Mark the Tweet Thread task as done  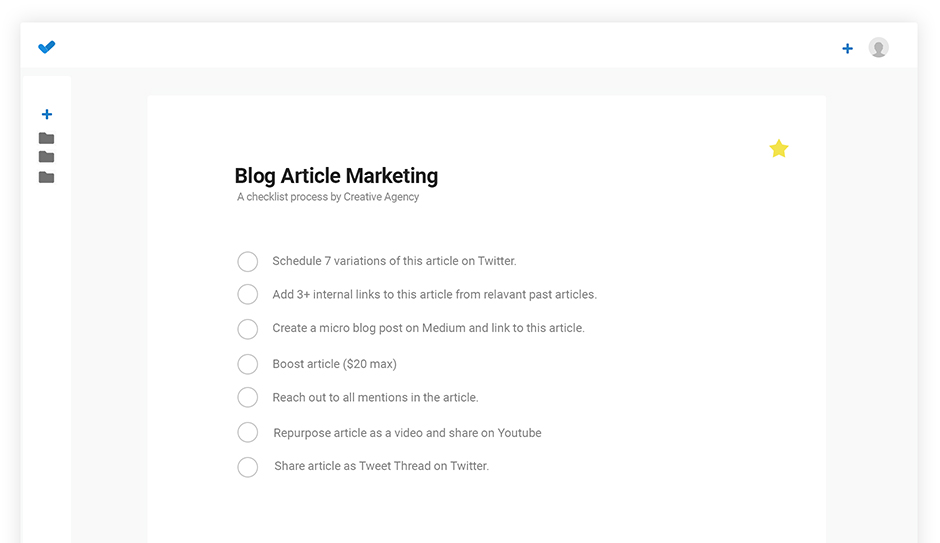(x=247, y=466)
